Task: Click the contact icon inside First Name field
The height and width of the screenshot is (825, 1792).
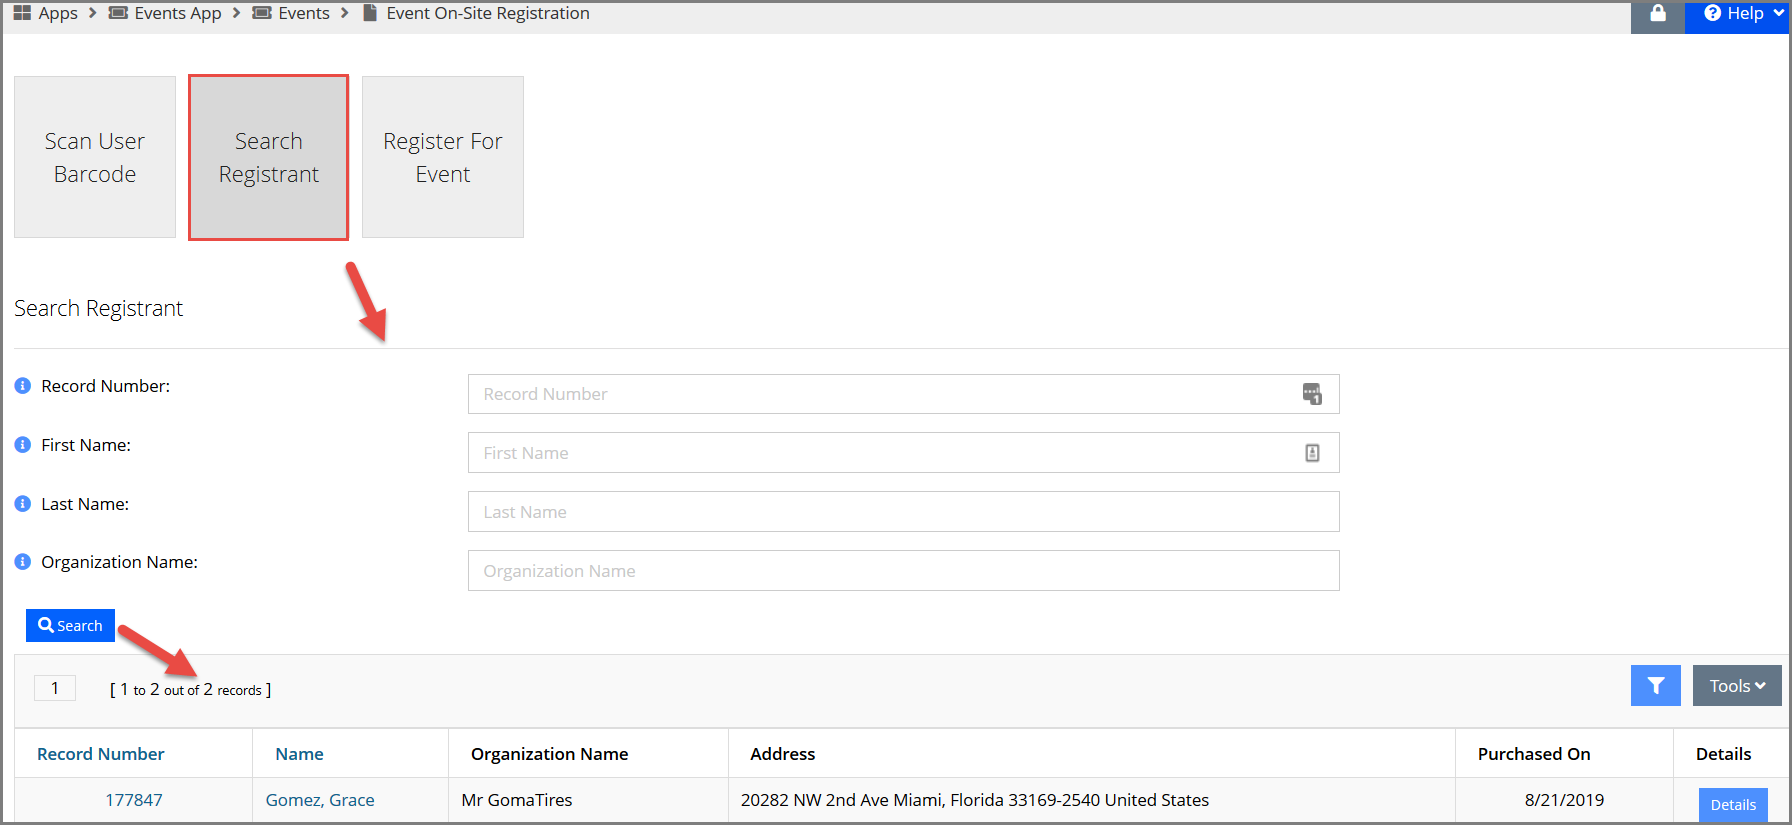Action: 1312,453
